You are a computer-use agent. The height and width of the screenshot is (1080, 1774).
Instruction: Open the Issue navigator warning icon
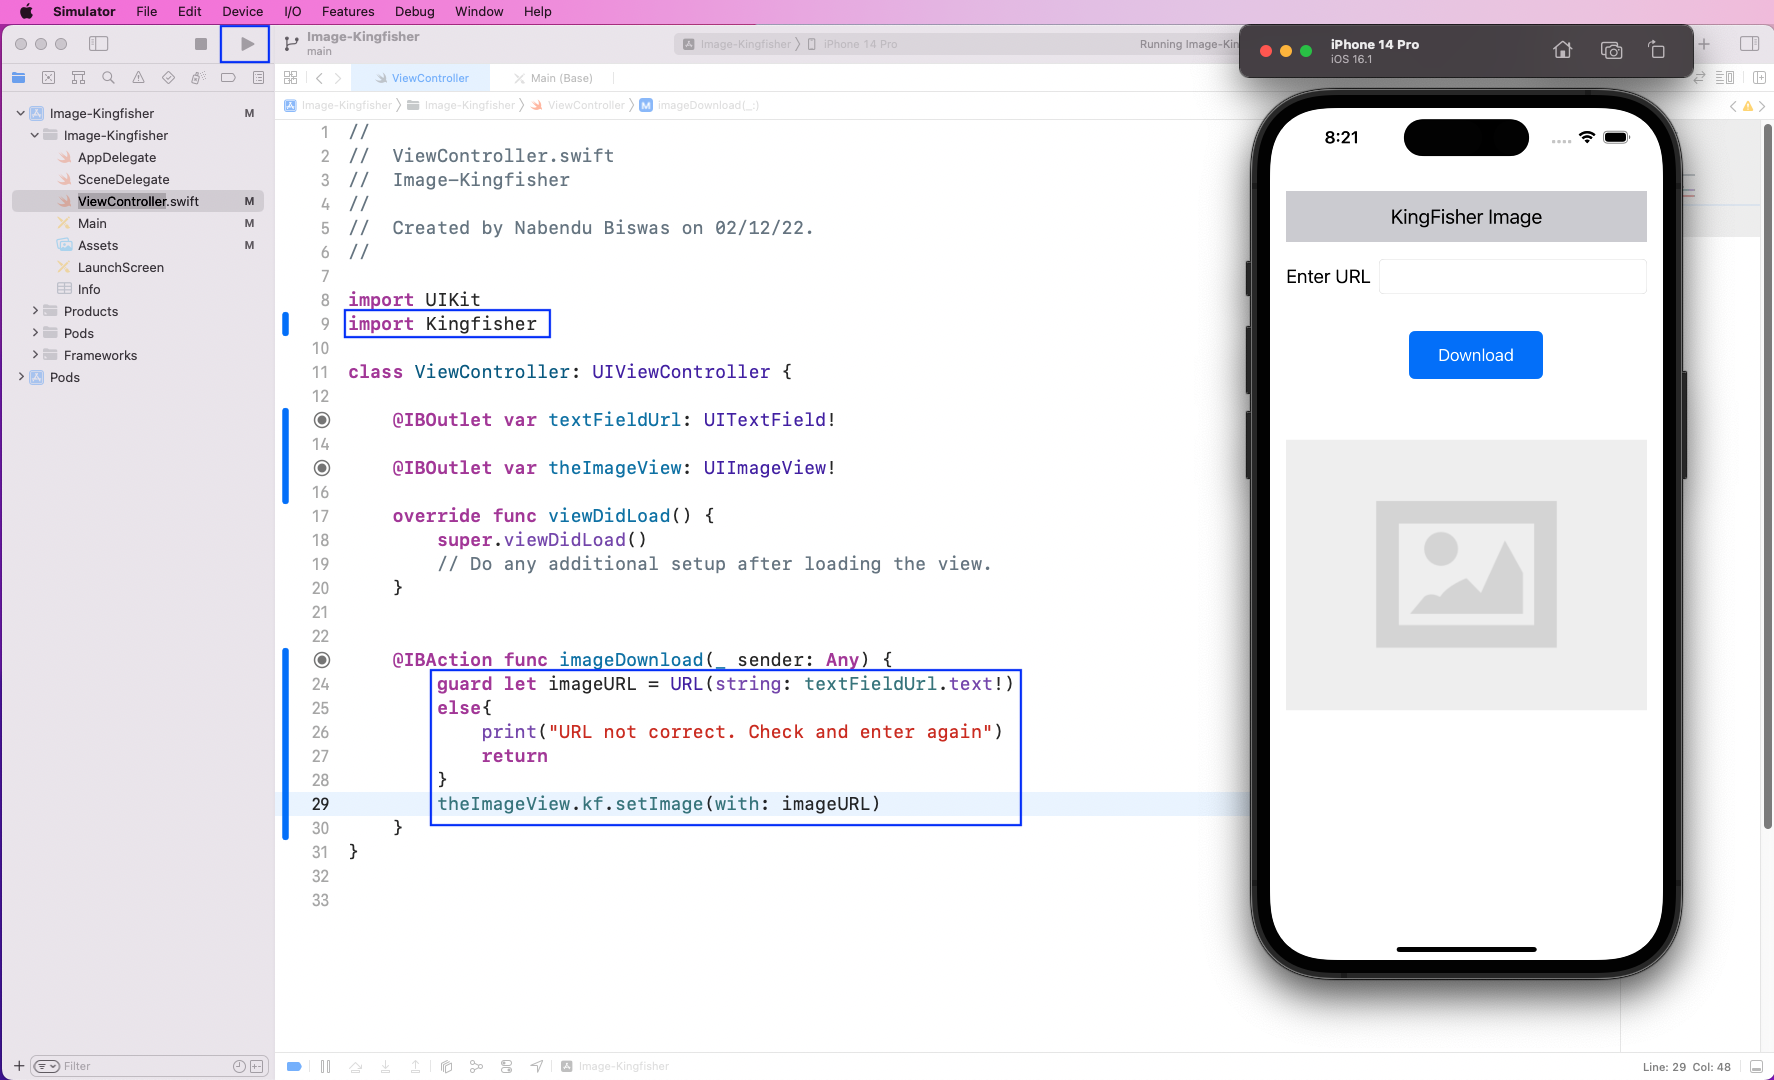coord(138,78)
